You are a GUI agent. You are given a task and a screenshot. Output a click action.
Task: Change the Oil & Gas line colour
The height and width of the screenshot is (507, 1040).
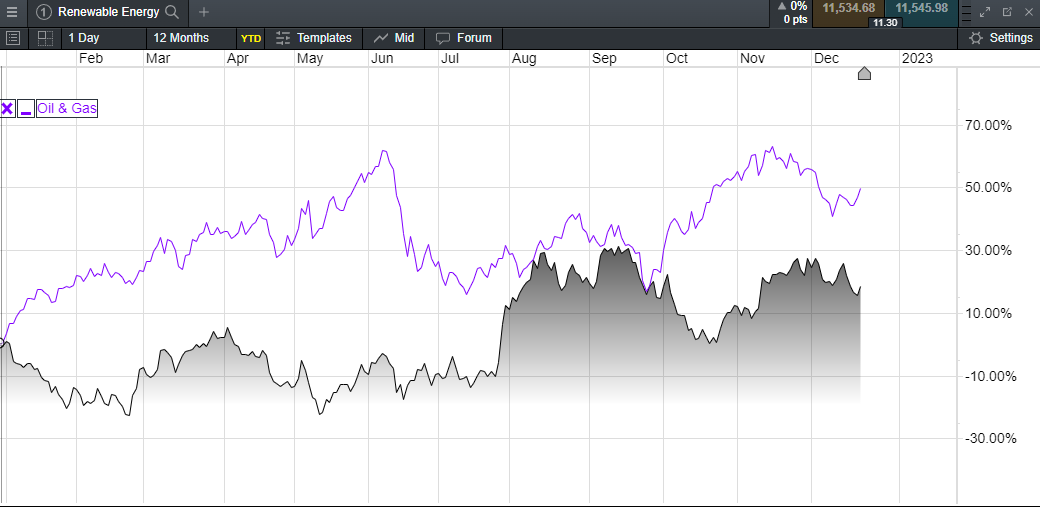tap(26, 109)
